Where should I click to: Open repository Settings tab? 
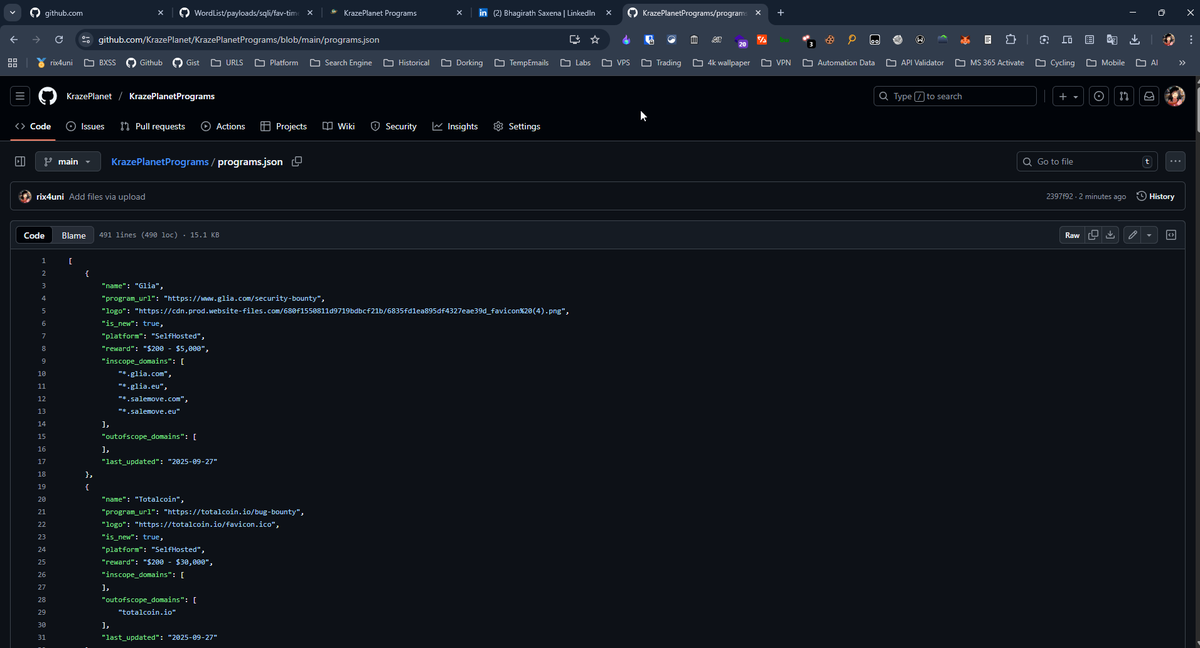tap(517, 127)
